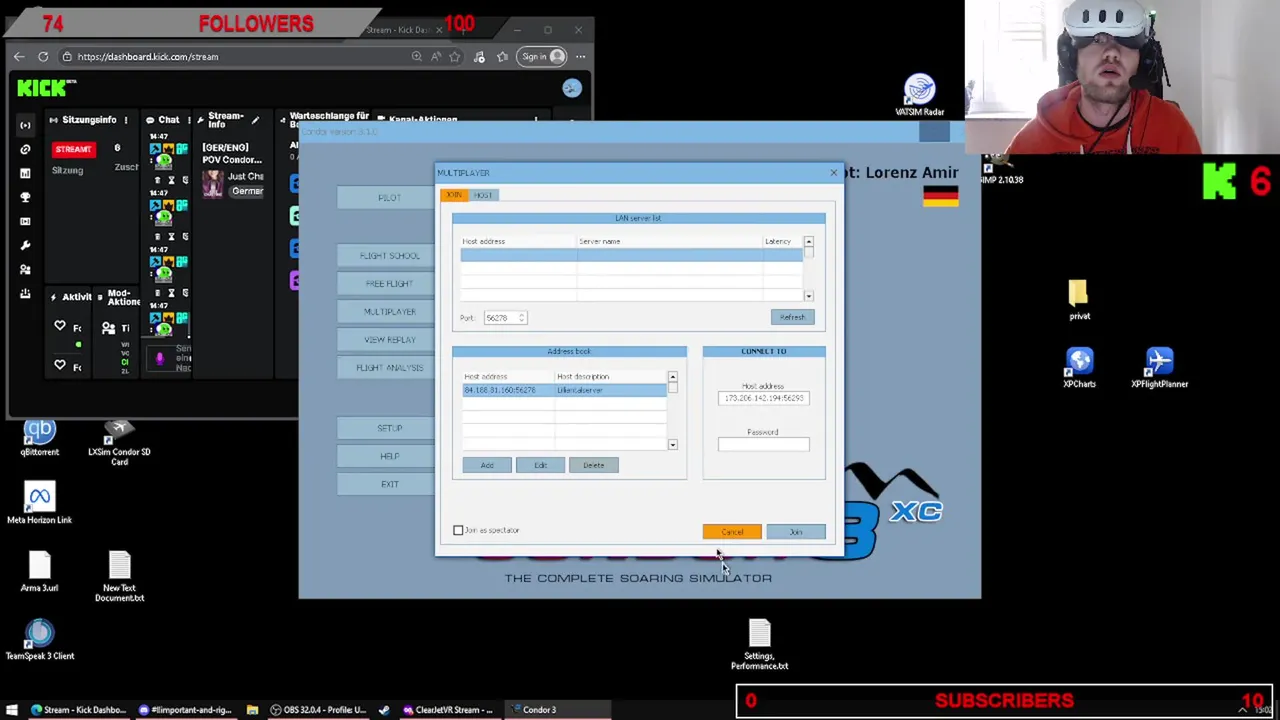The image size is (1280, 720).
Task: Switch to the JOIN tab in Multiplayer dialog
Action: point(454,195)
